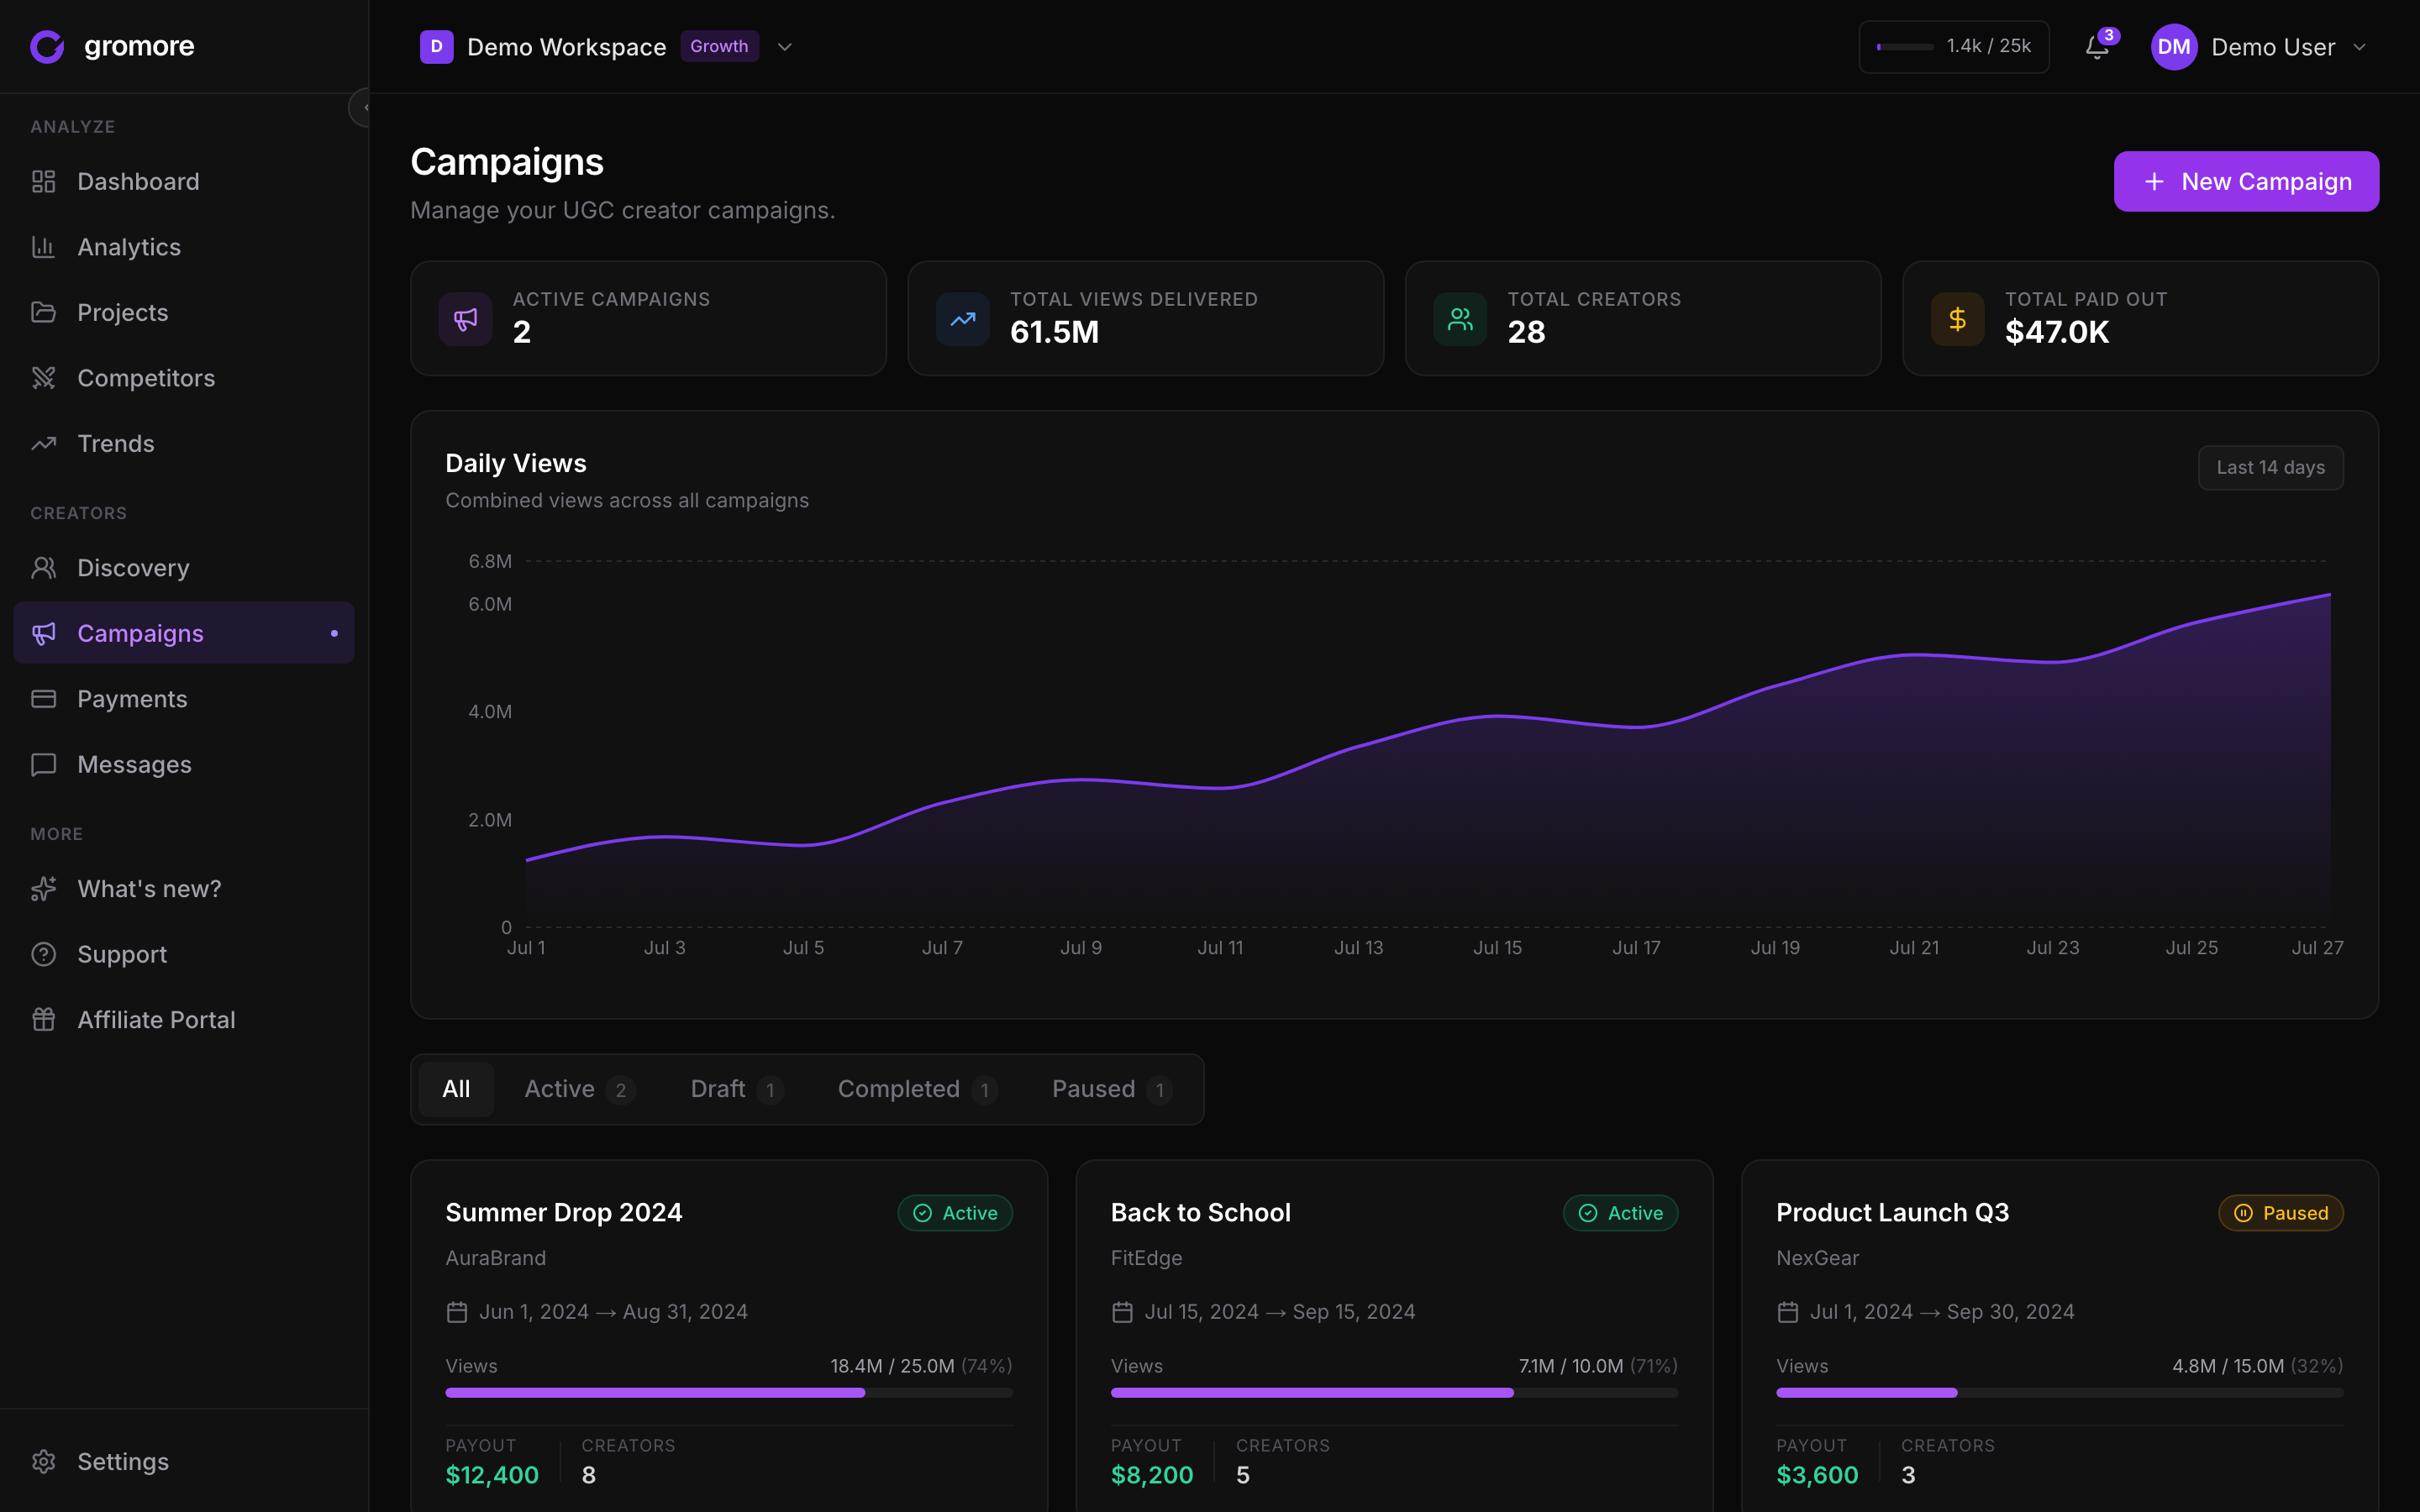This screenshot has width=2420, height=1512.
Task: Click the $8,200 payout value
Action: click(1152, 1475)
